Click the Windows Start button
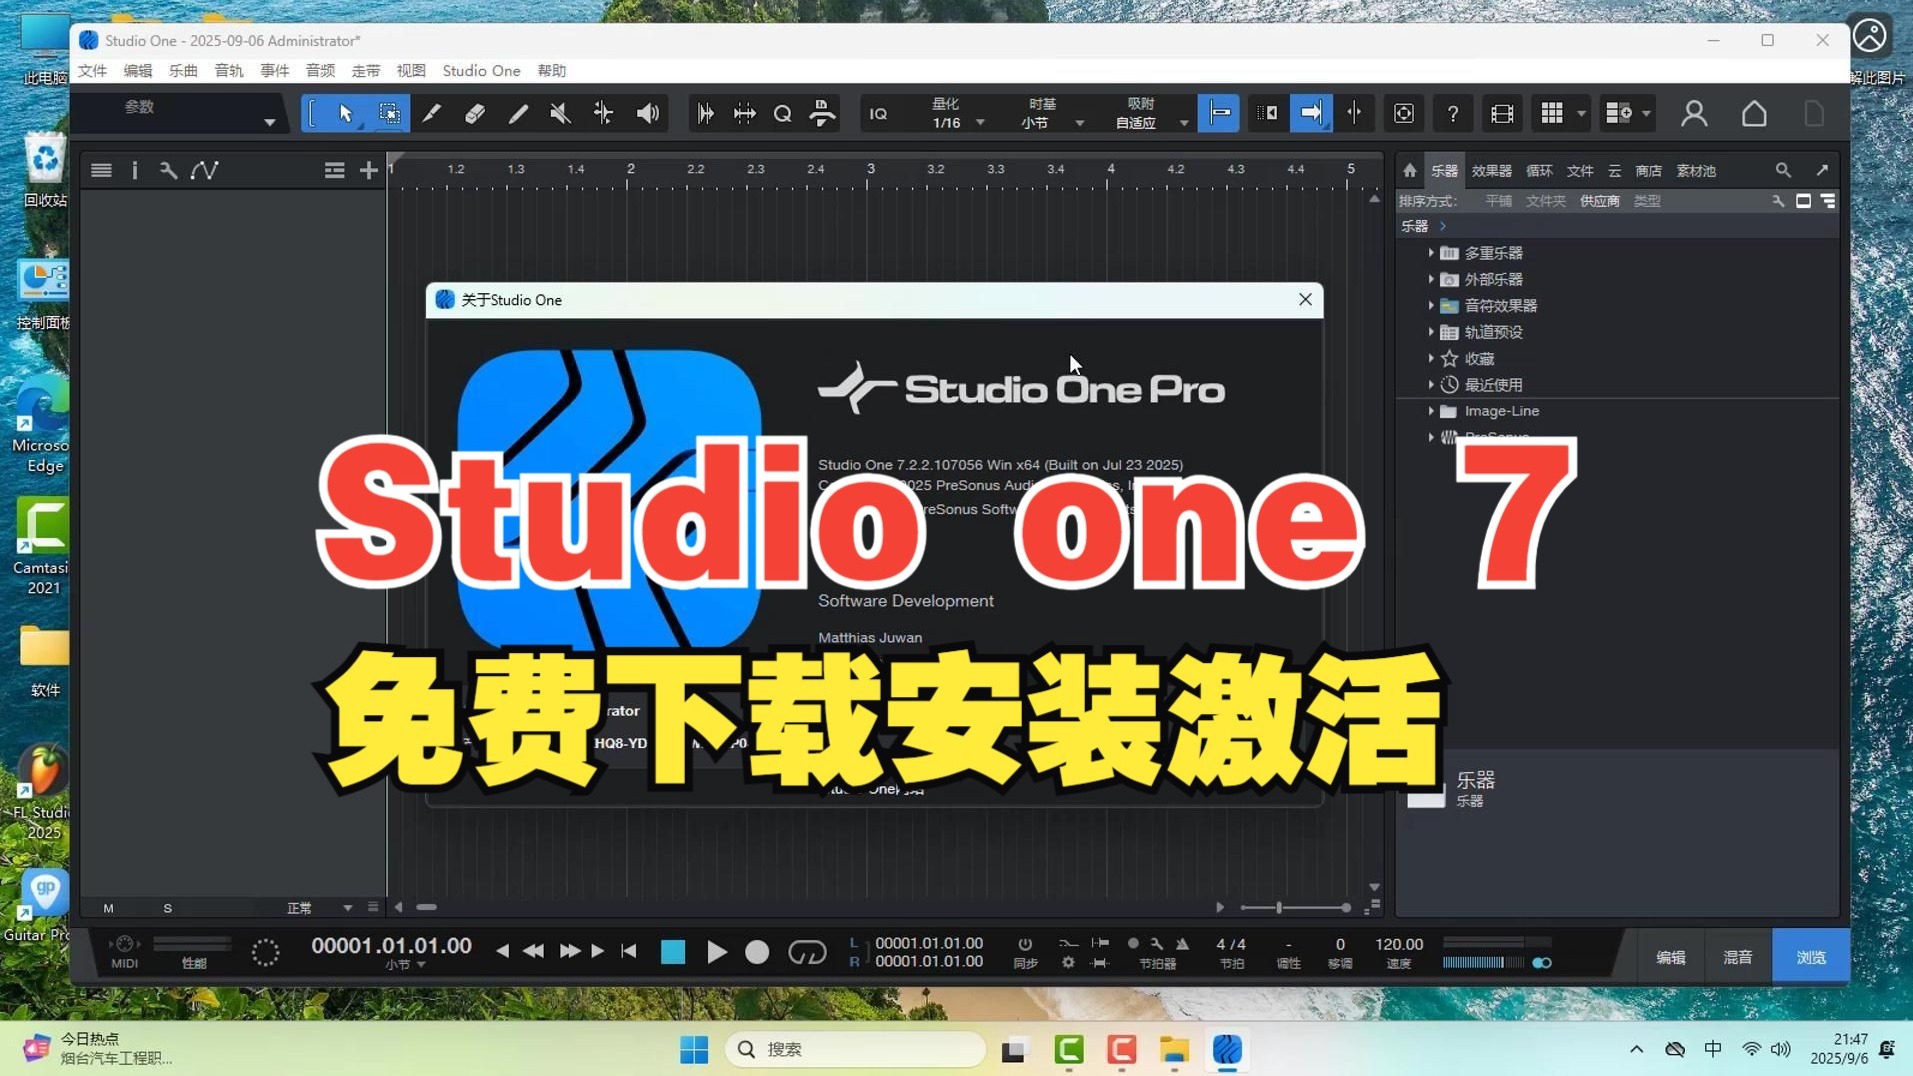Image resolution: width=1913 pixels, height=1076 pixels. pos(694,1049)
